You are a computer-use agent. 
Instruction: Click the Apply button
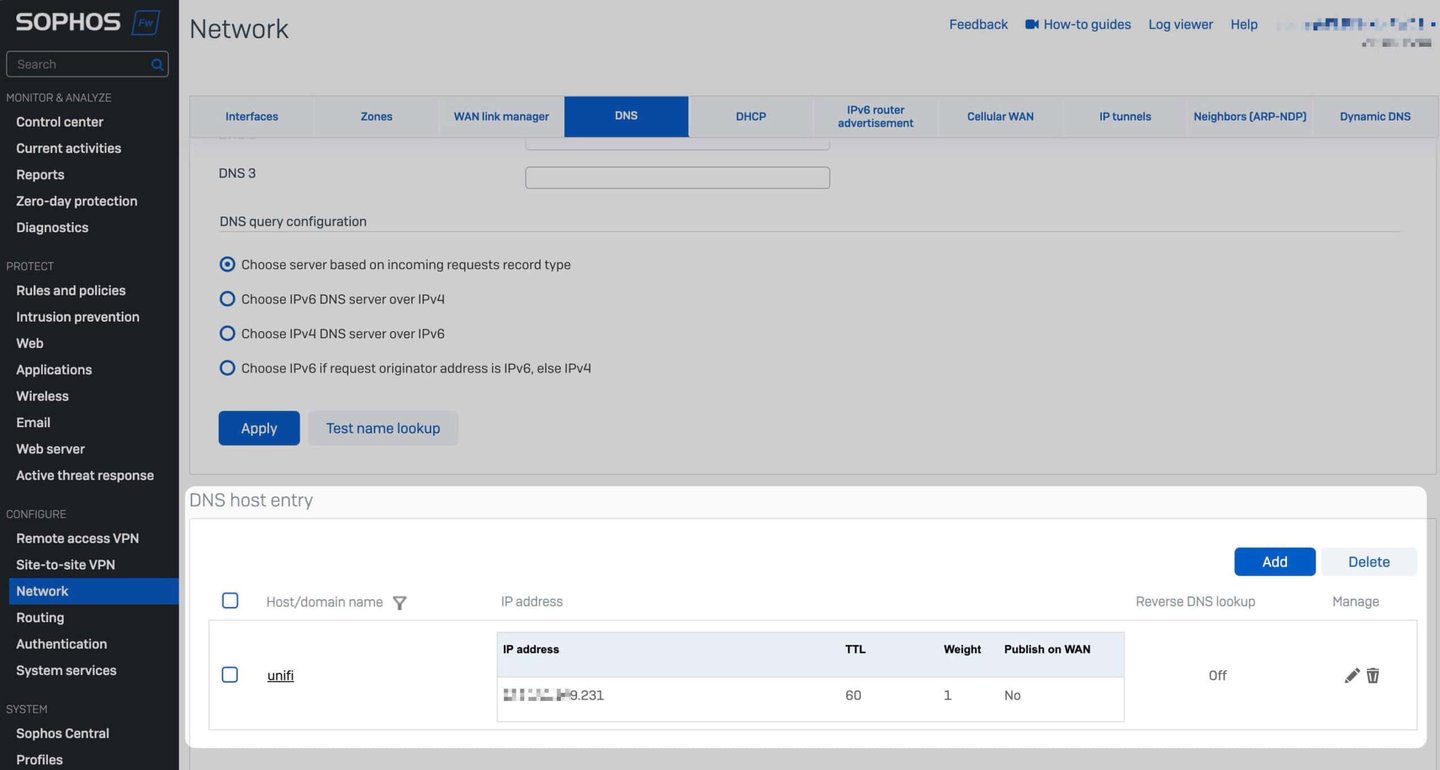point(259,428)
